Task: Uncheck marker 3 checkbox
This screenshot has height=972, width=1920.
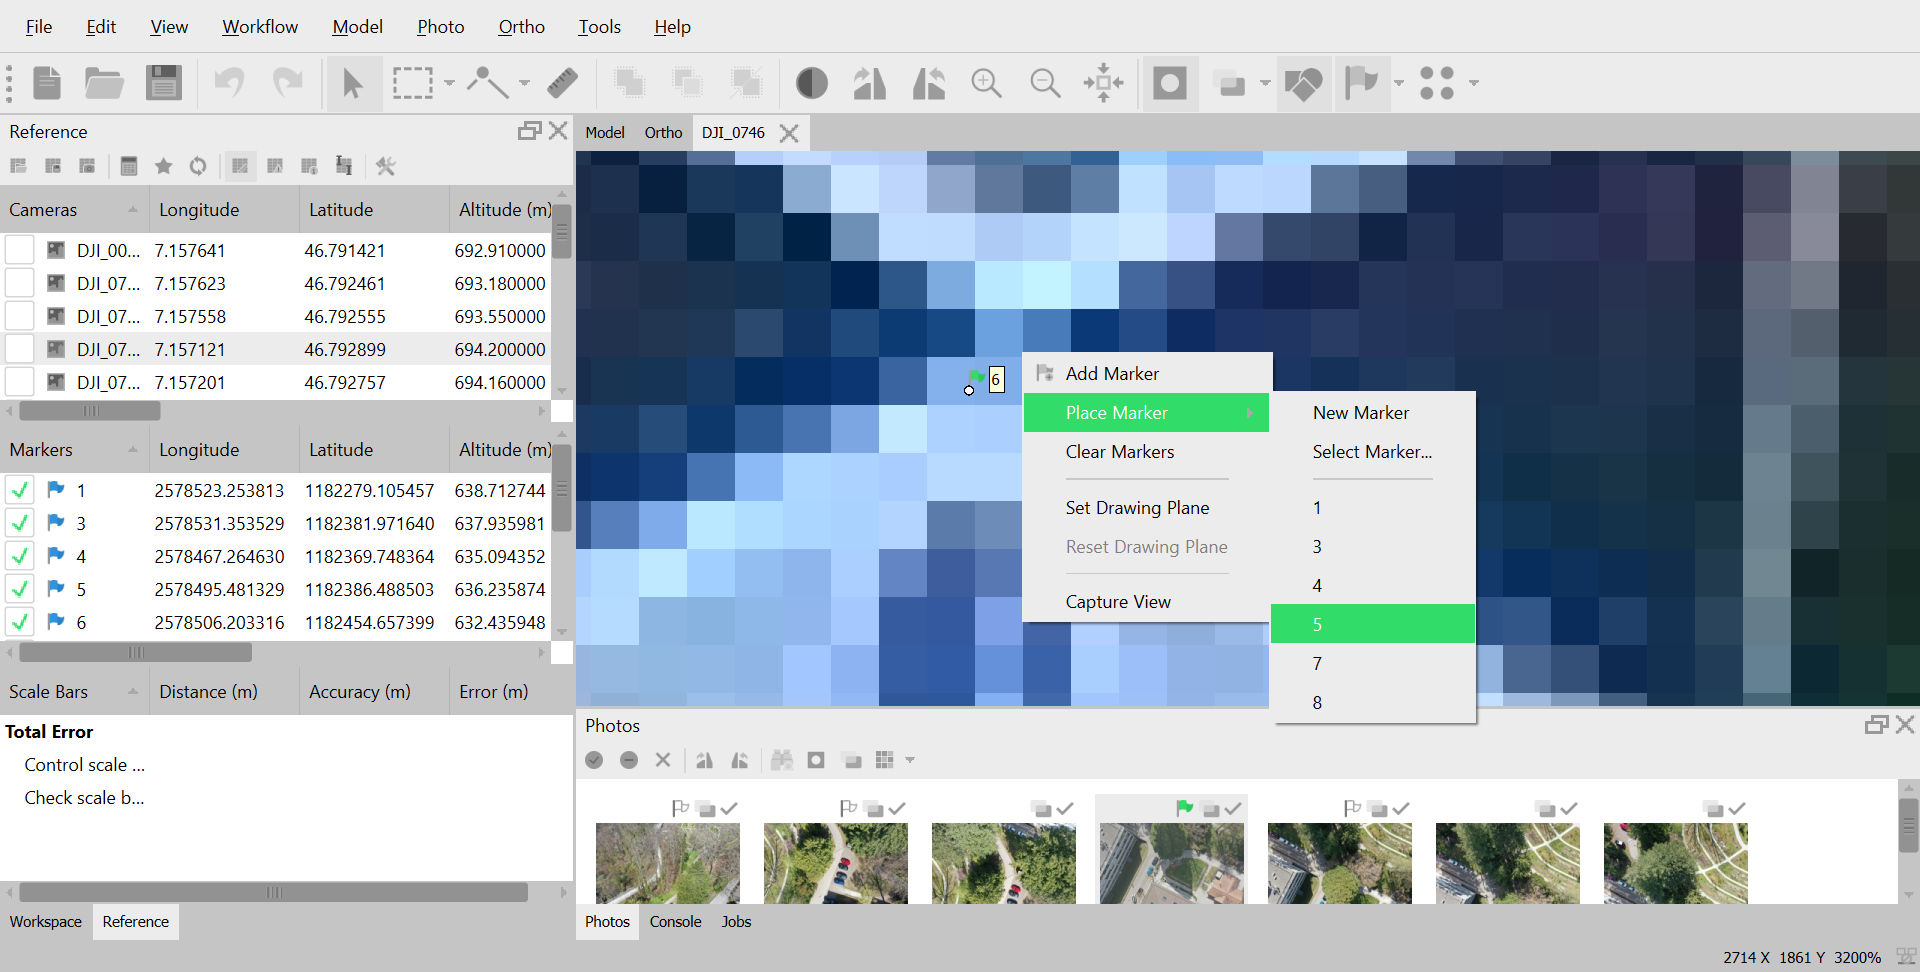Action: coord(20,523)
